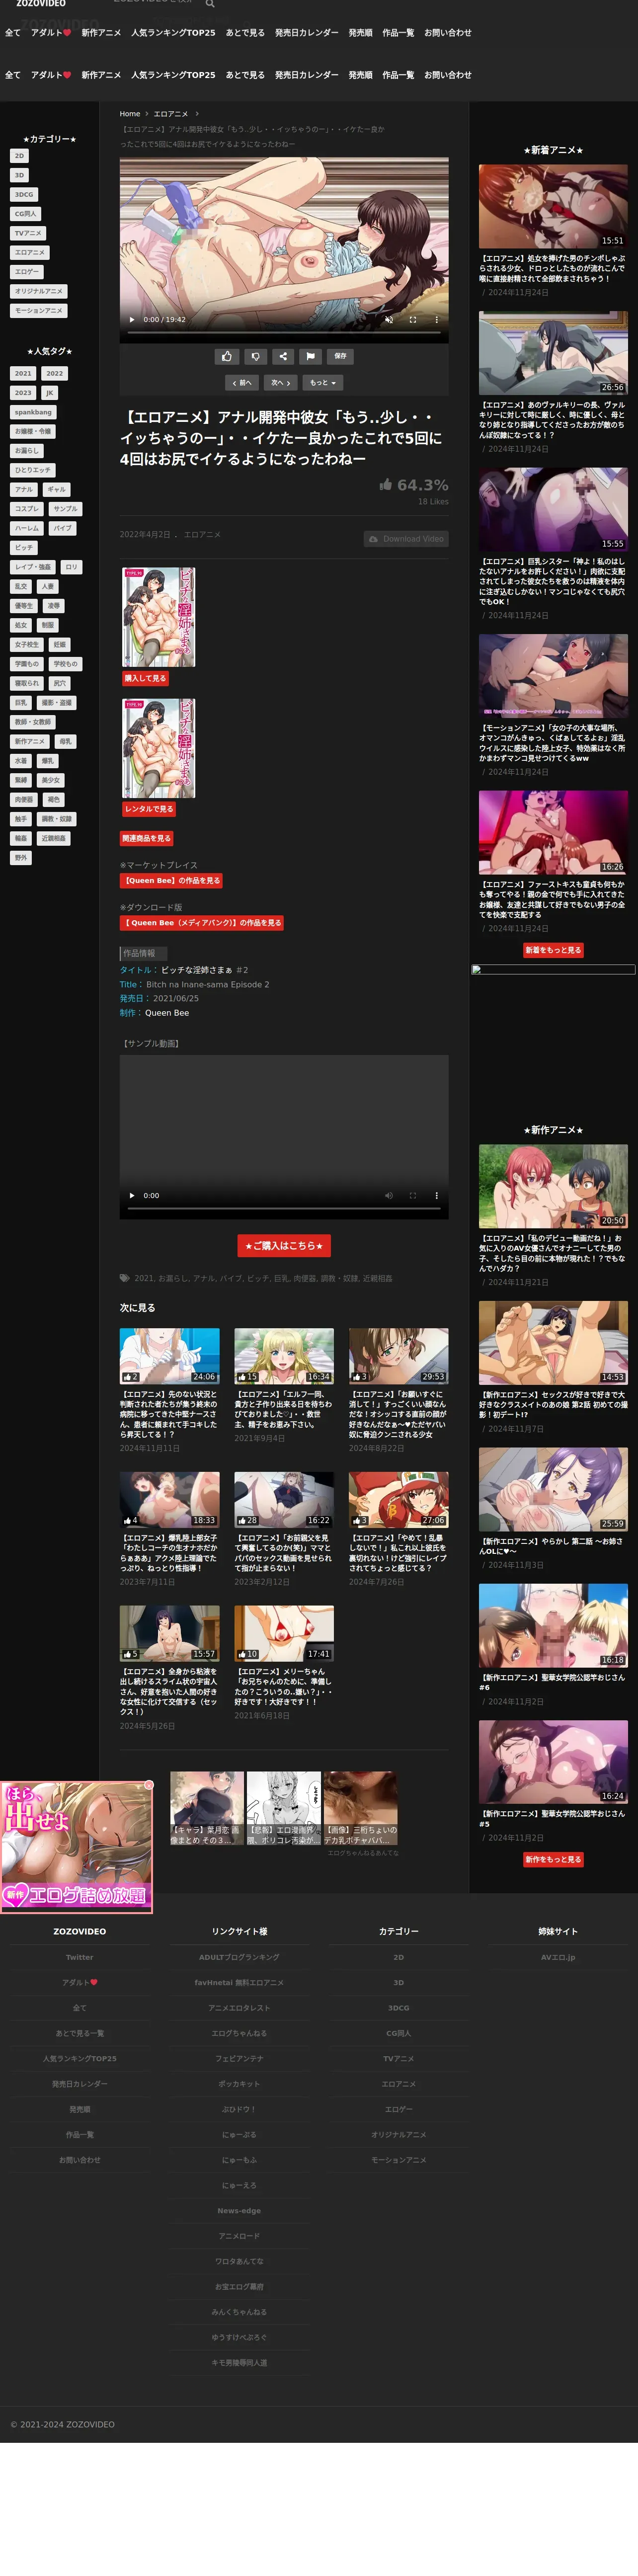This screenshot has height=2576, width=638.
Task: Click the アニメロード footer link
Action: coord(239,2236)
